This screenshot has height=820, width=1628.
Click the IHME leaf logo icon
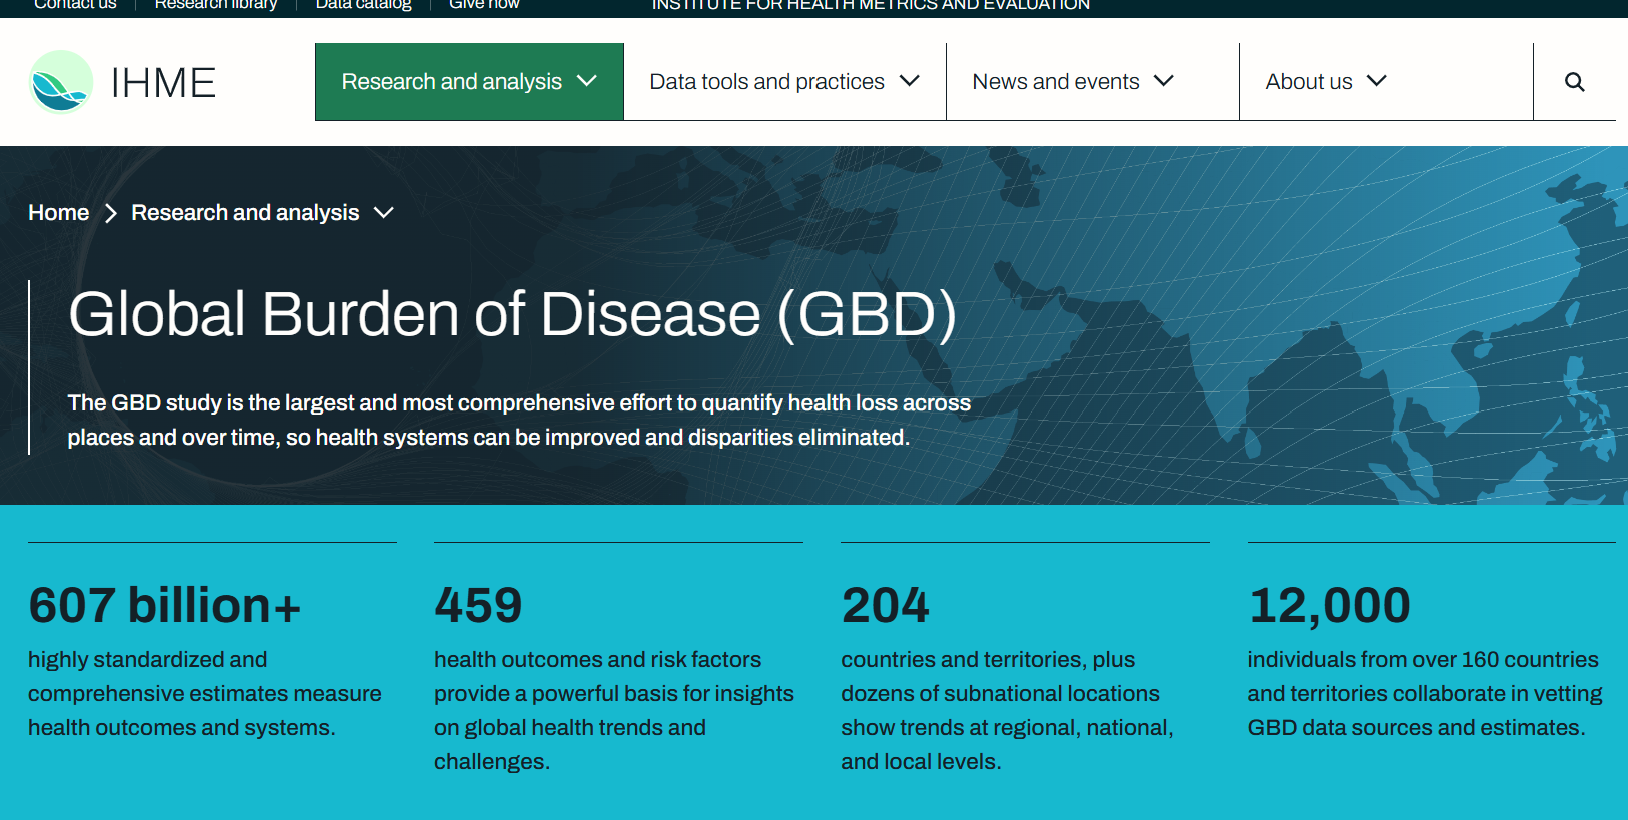[61, 82]
